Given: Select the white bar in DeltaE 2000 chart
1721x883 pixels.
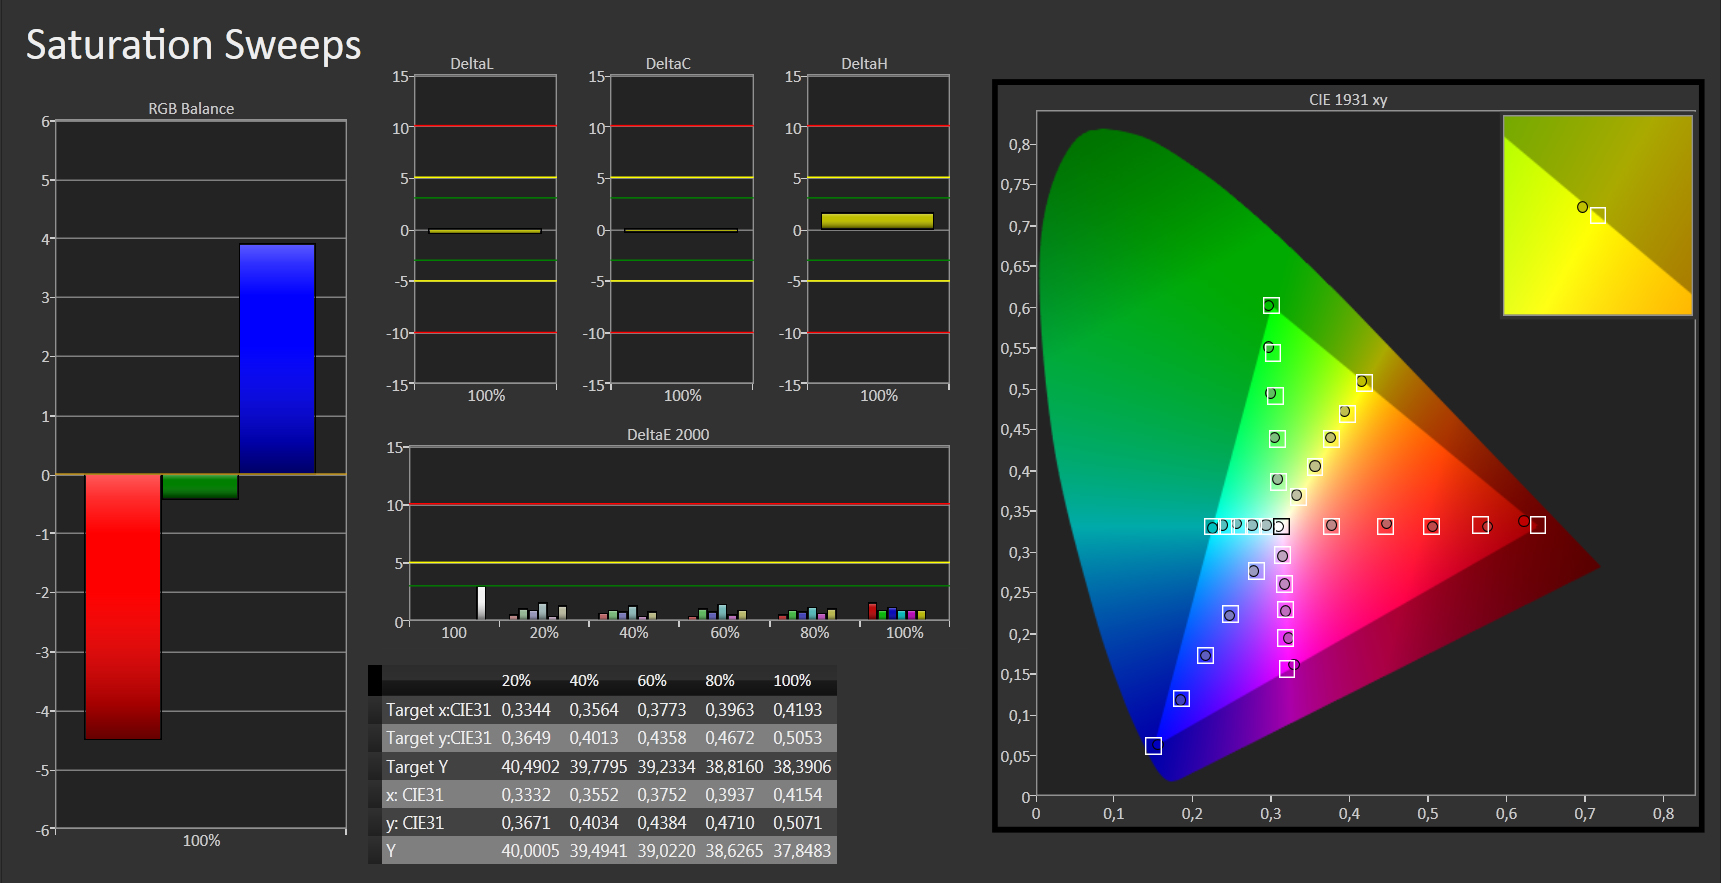Looking at the screenshot, I should [x=481, y=603].
